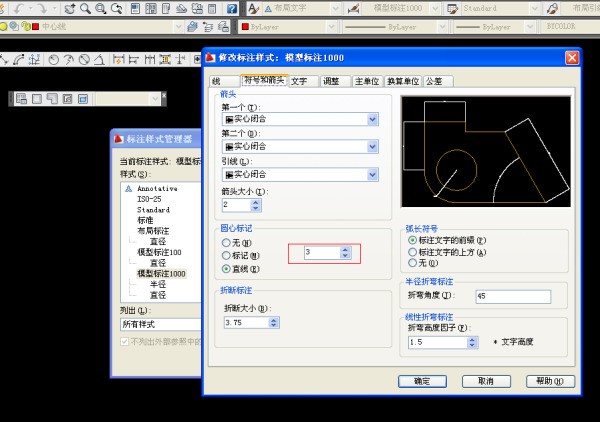600x422 pixels.
Task: Click the Dimension Space tool icon
Action: (165, 59)
